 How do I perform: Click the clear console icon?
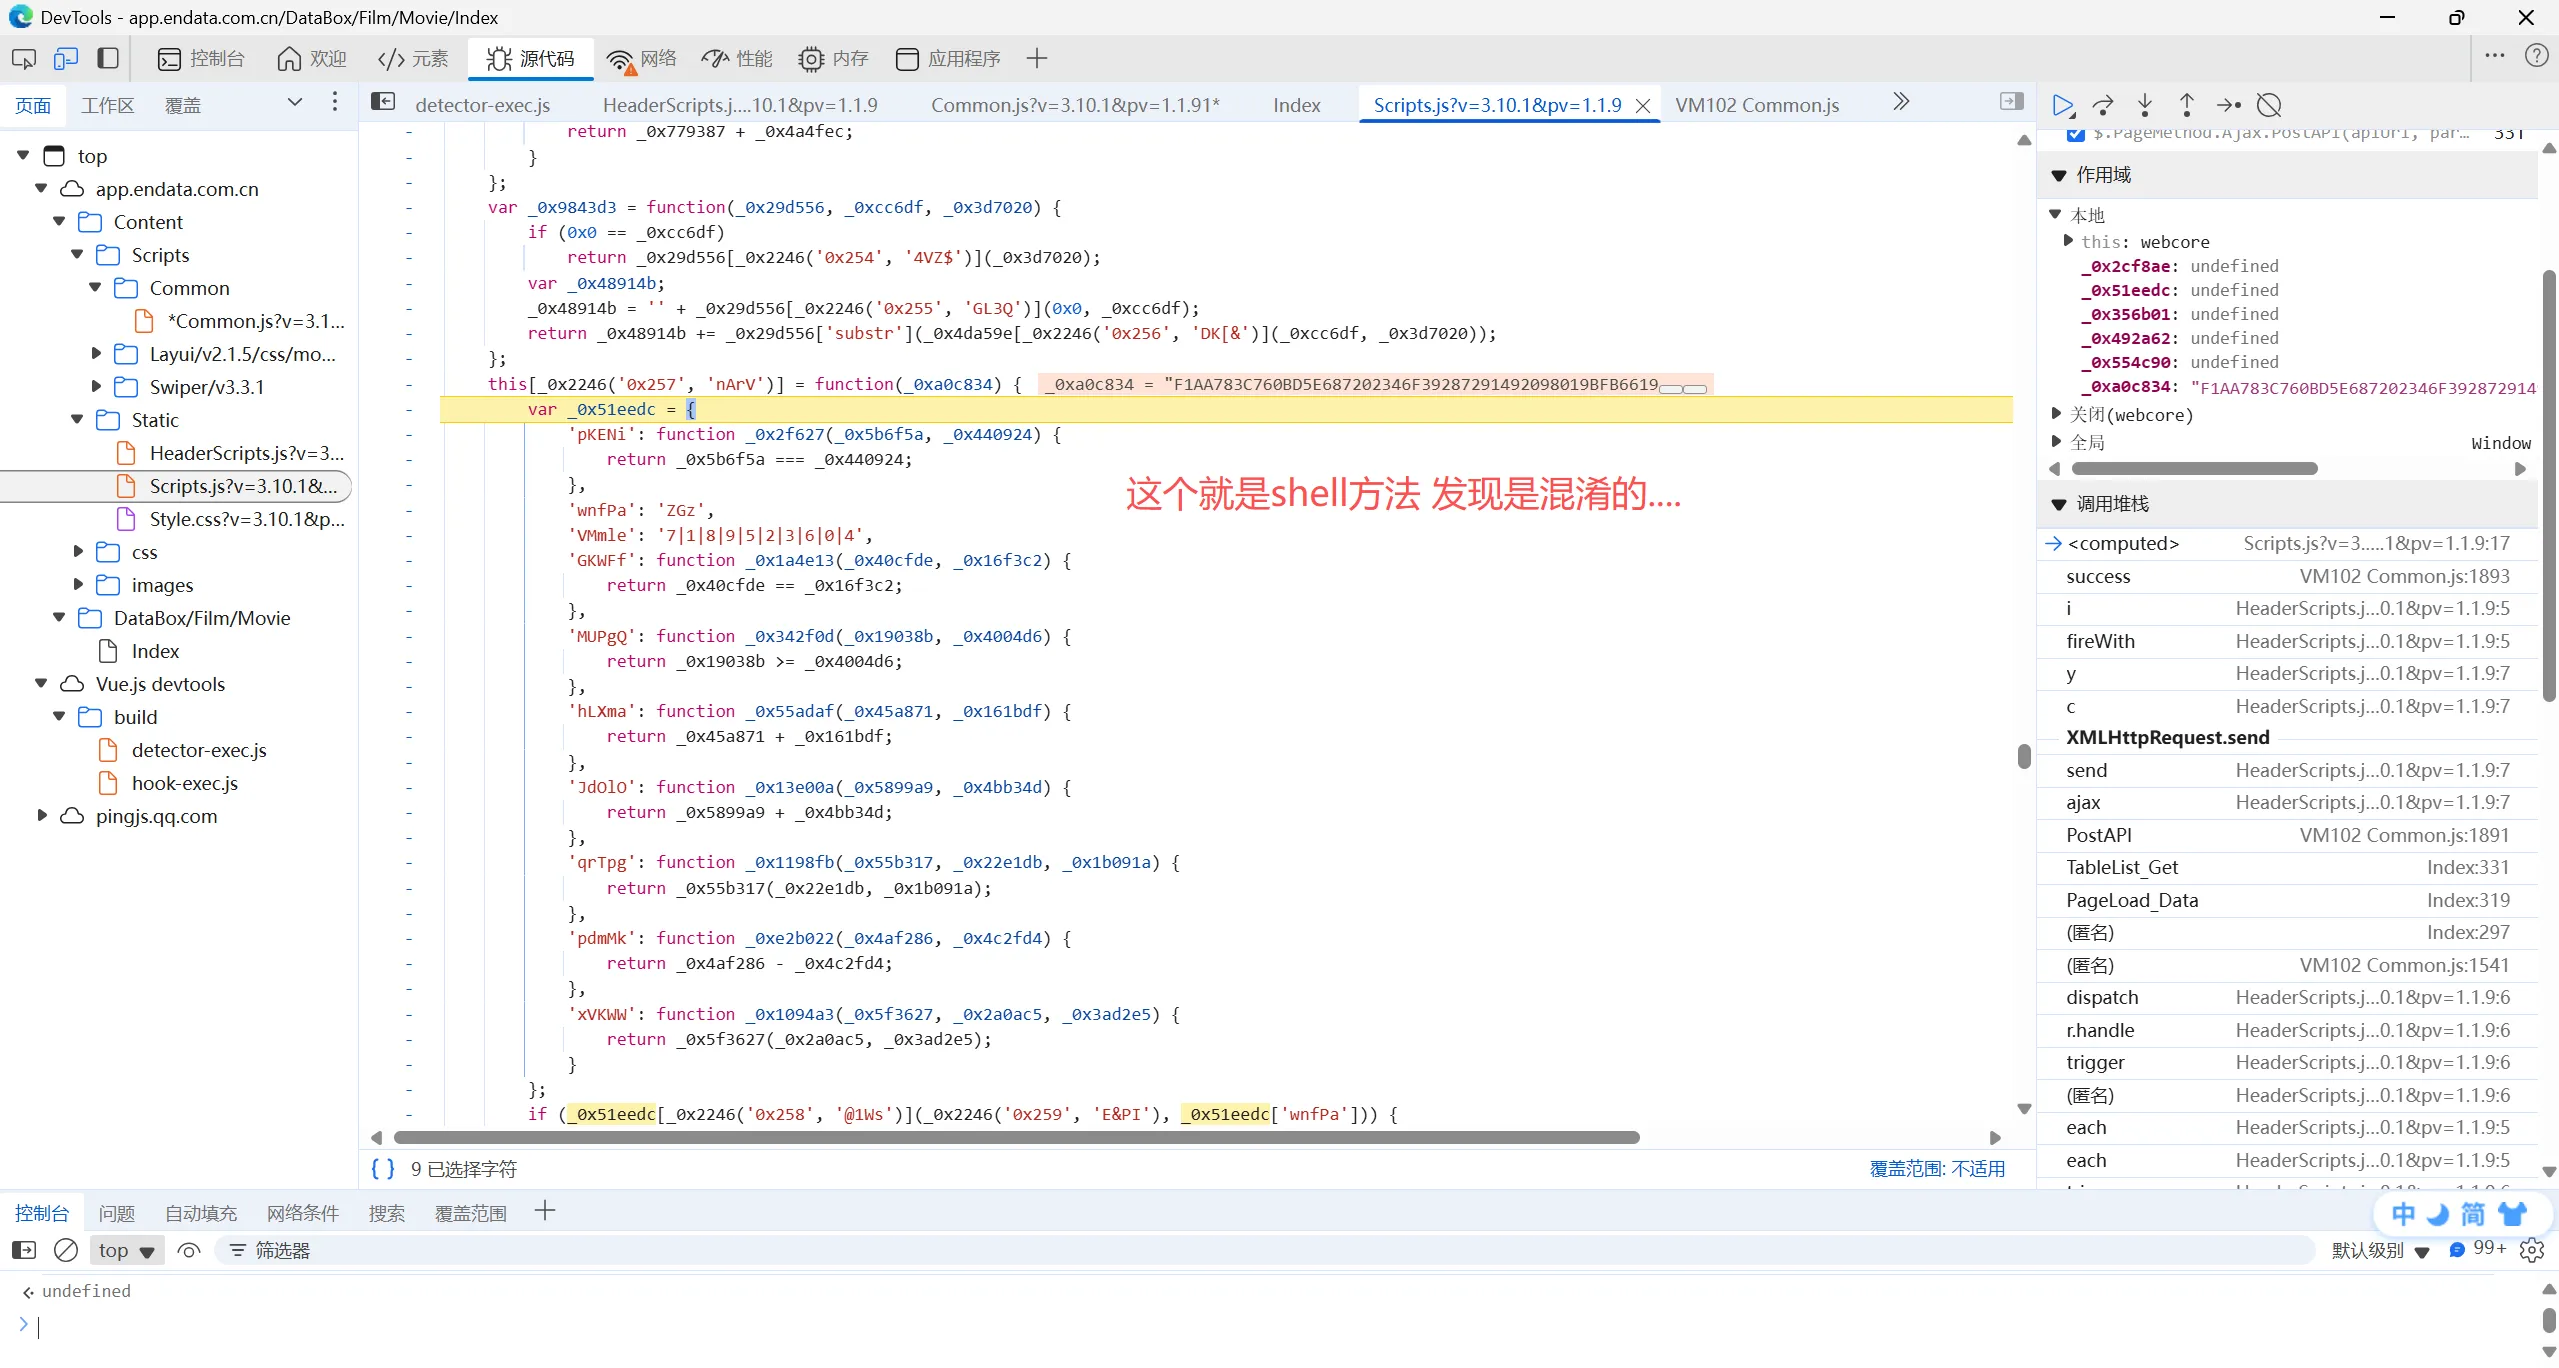[x=66, y=1250]
